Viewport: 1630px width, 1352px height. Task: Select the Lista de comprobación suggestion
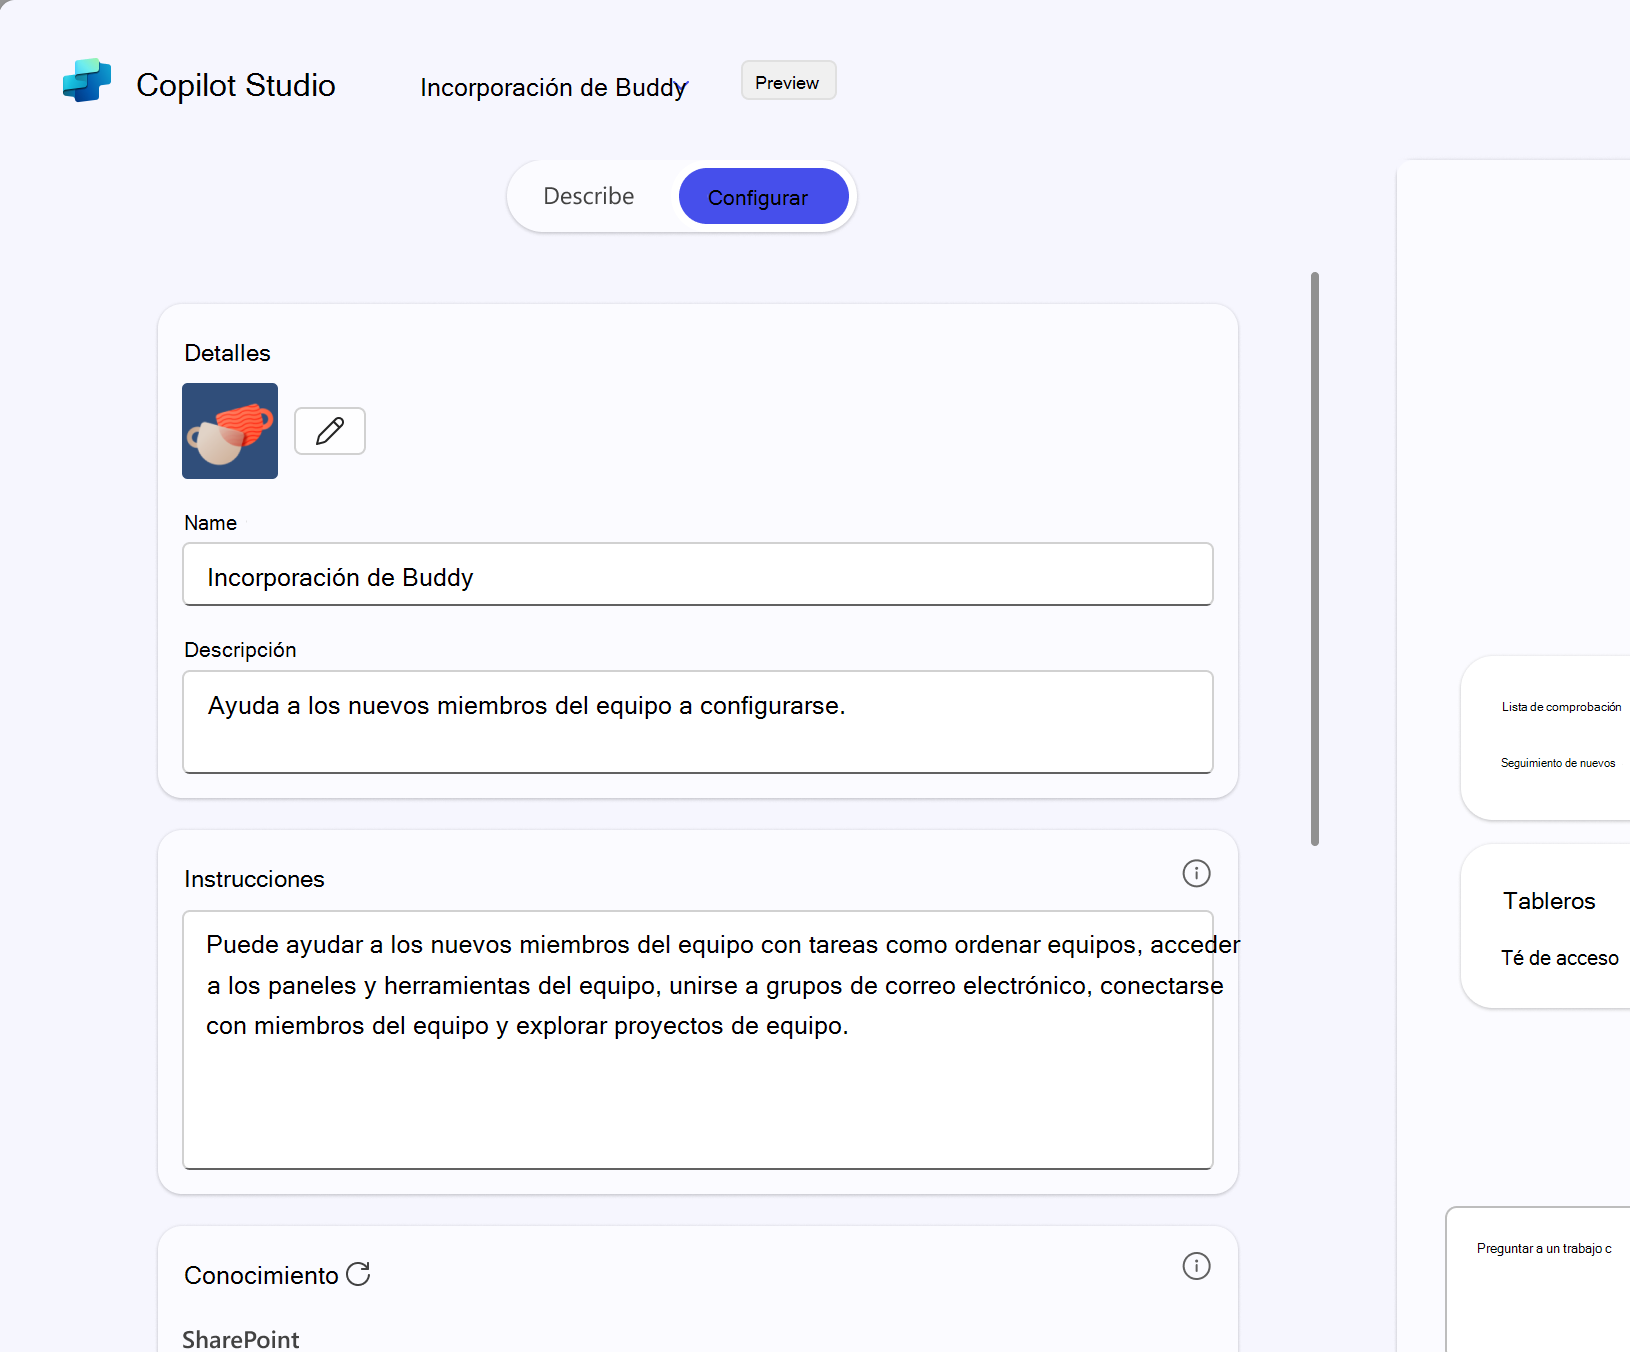click(x=1561, y=707)
